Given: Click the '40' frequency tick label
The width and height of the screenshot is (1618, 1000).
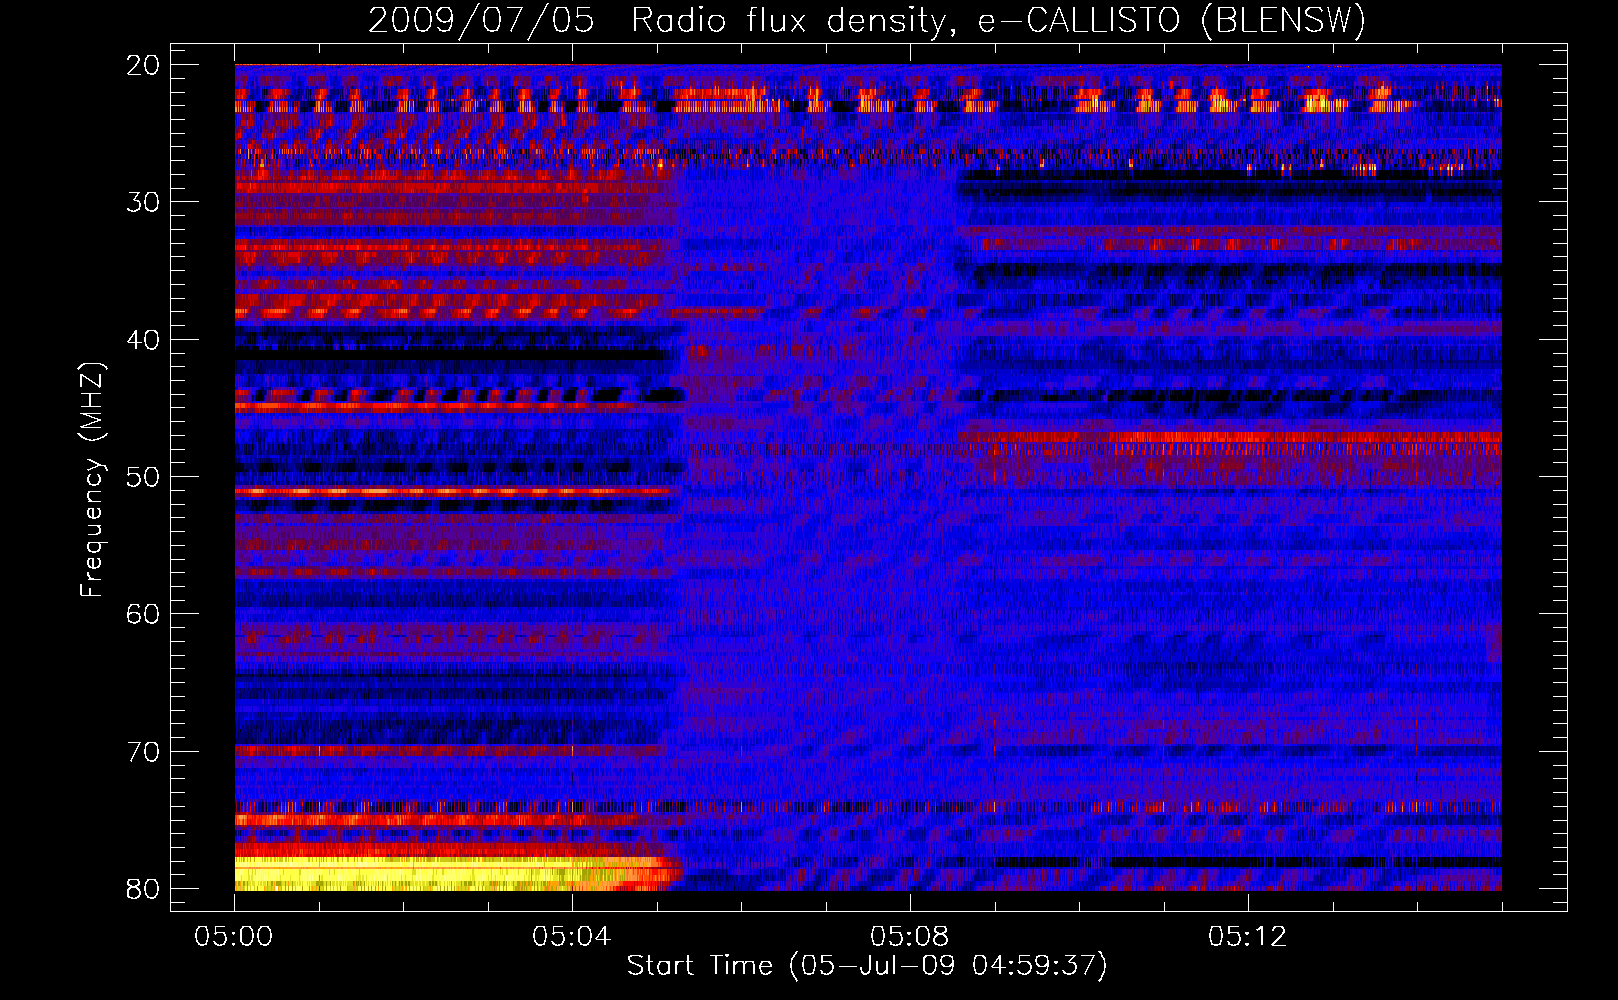Looking at the screenshot, I should (143, 340).
